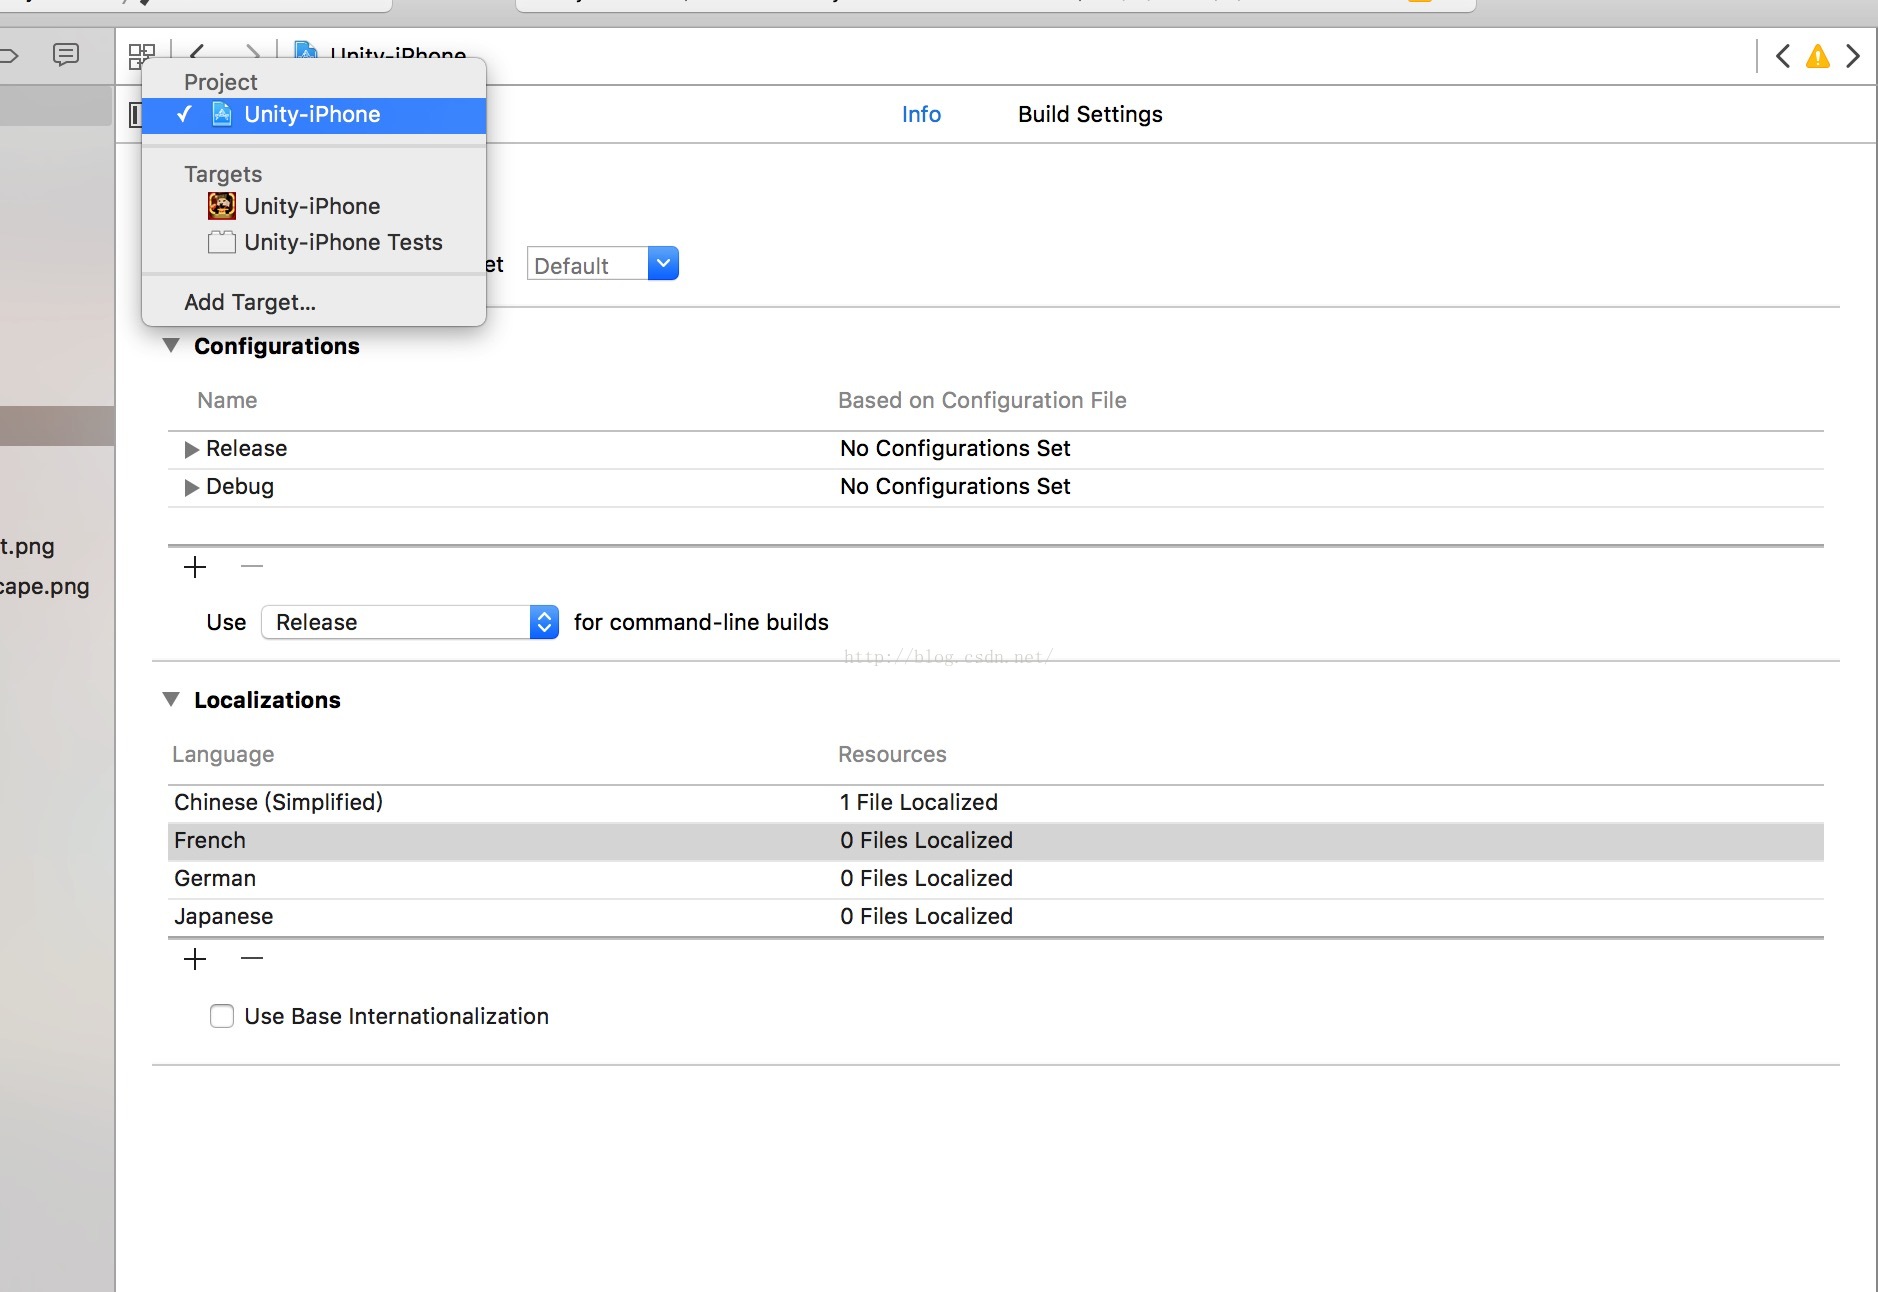Collapse the Configurations section
The height and width of the screenshot is (1292, 1878).
[171, 345]
